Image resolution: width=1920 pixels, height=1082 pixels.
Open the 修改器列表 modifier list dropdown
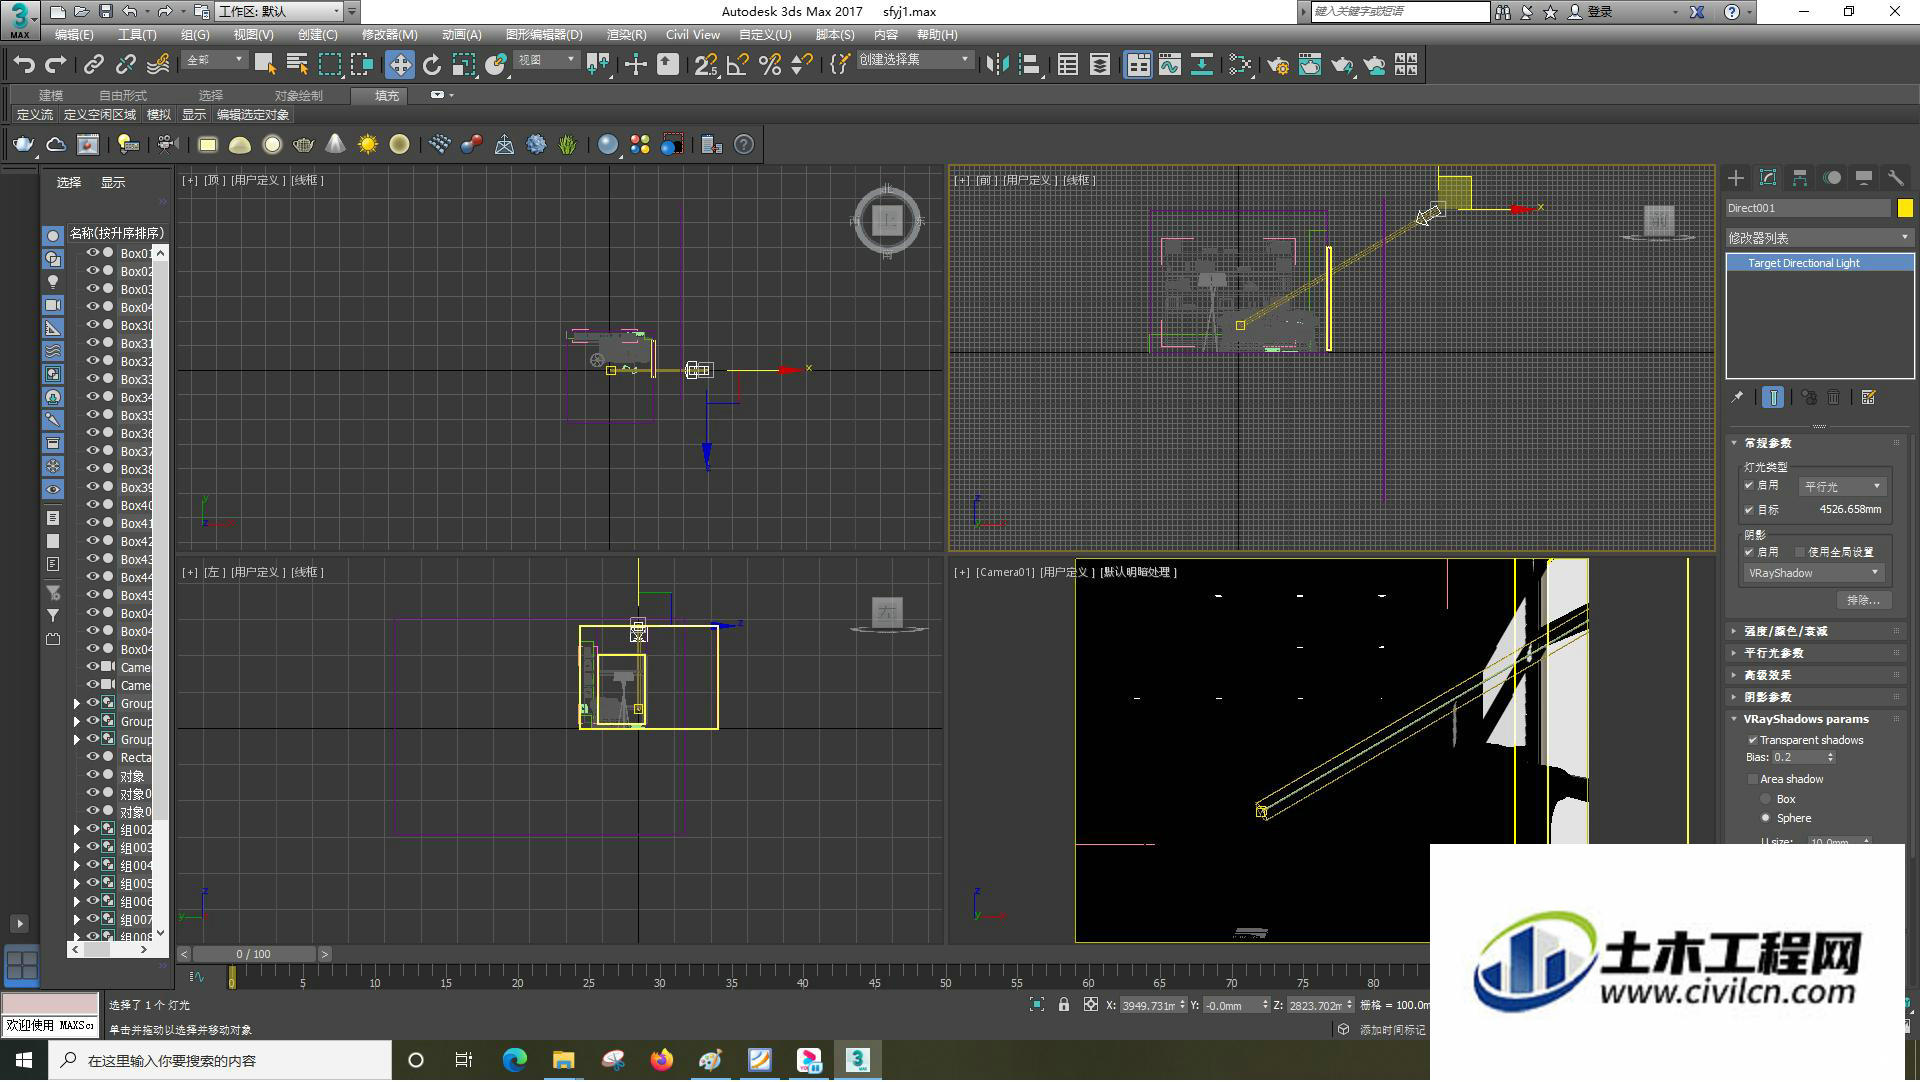1819,238
